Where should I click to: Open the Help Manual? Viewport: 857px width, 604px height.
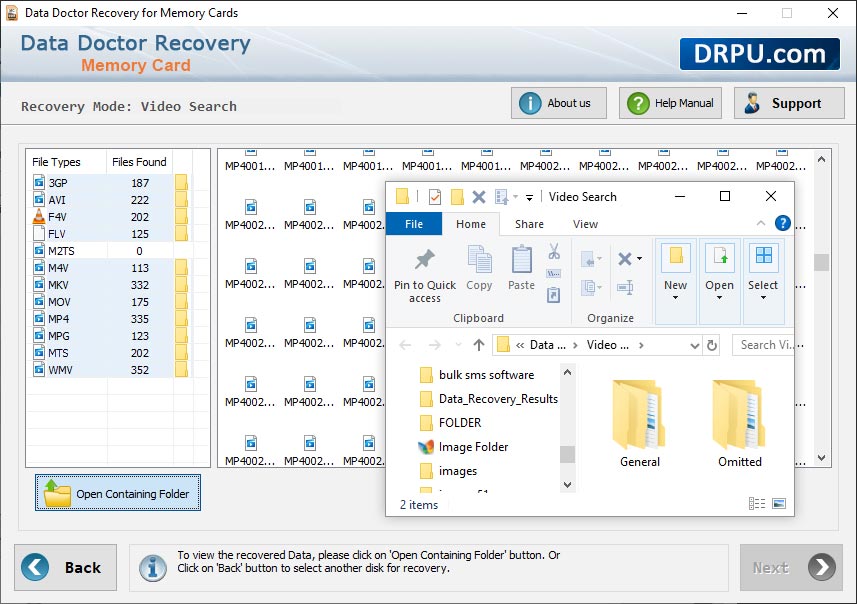pyautogui.click(x=670, y=103)
